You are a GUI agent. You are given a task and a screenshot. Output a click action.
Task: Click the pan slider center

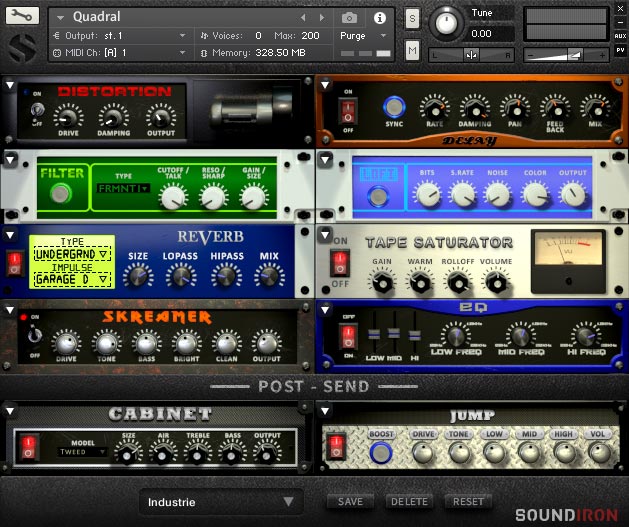(x=471, y=55)
